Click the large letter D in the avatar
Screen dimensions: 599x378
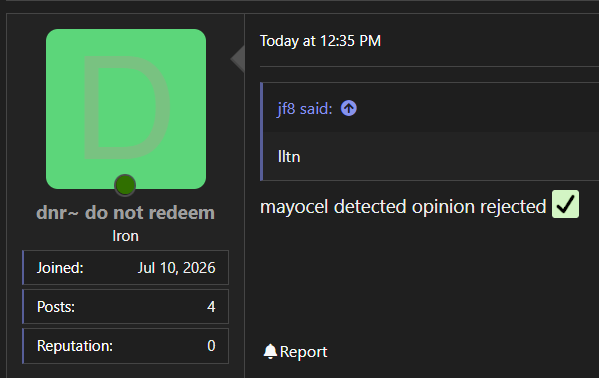point(126,107)
